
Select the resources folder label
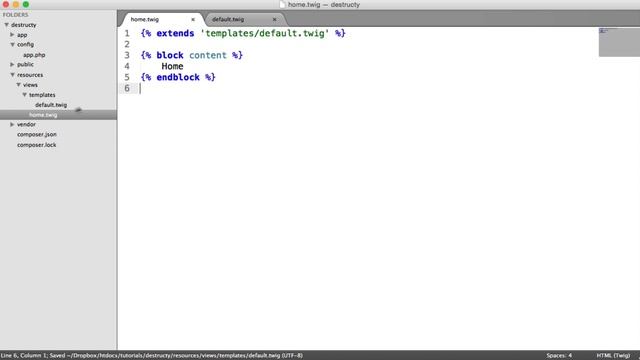coord(30,75)
